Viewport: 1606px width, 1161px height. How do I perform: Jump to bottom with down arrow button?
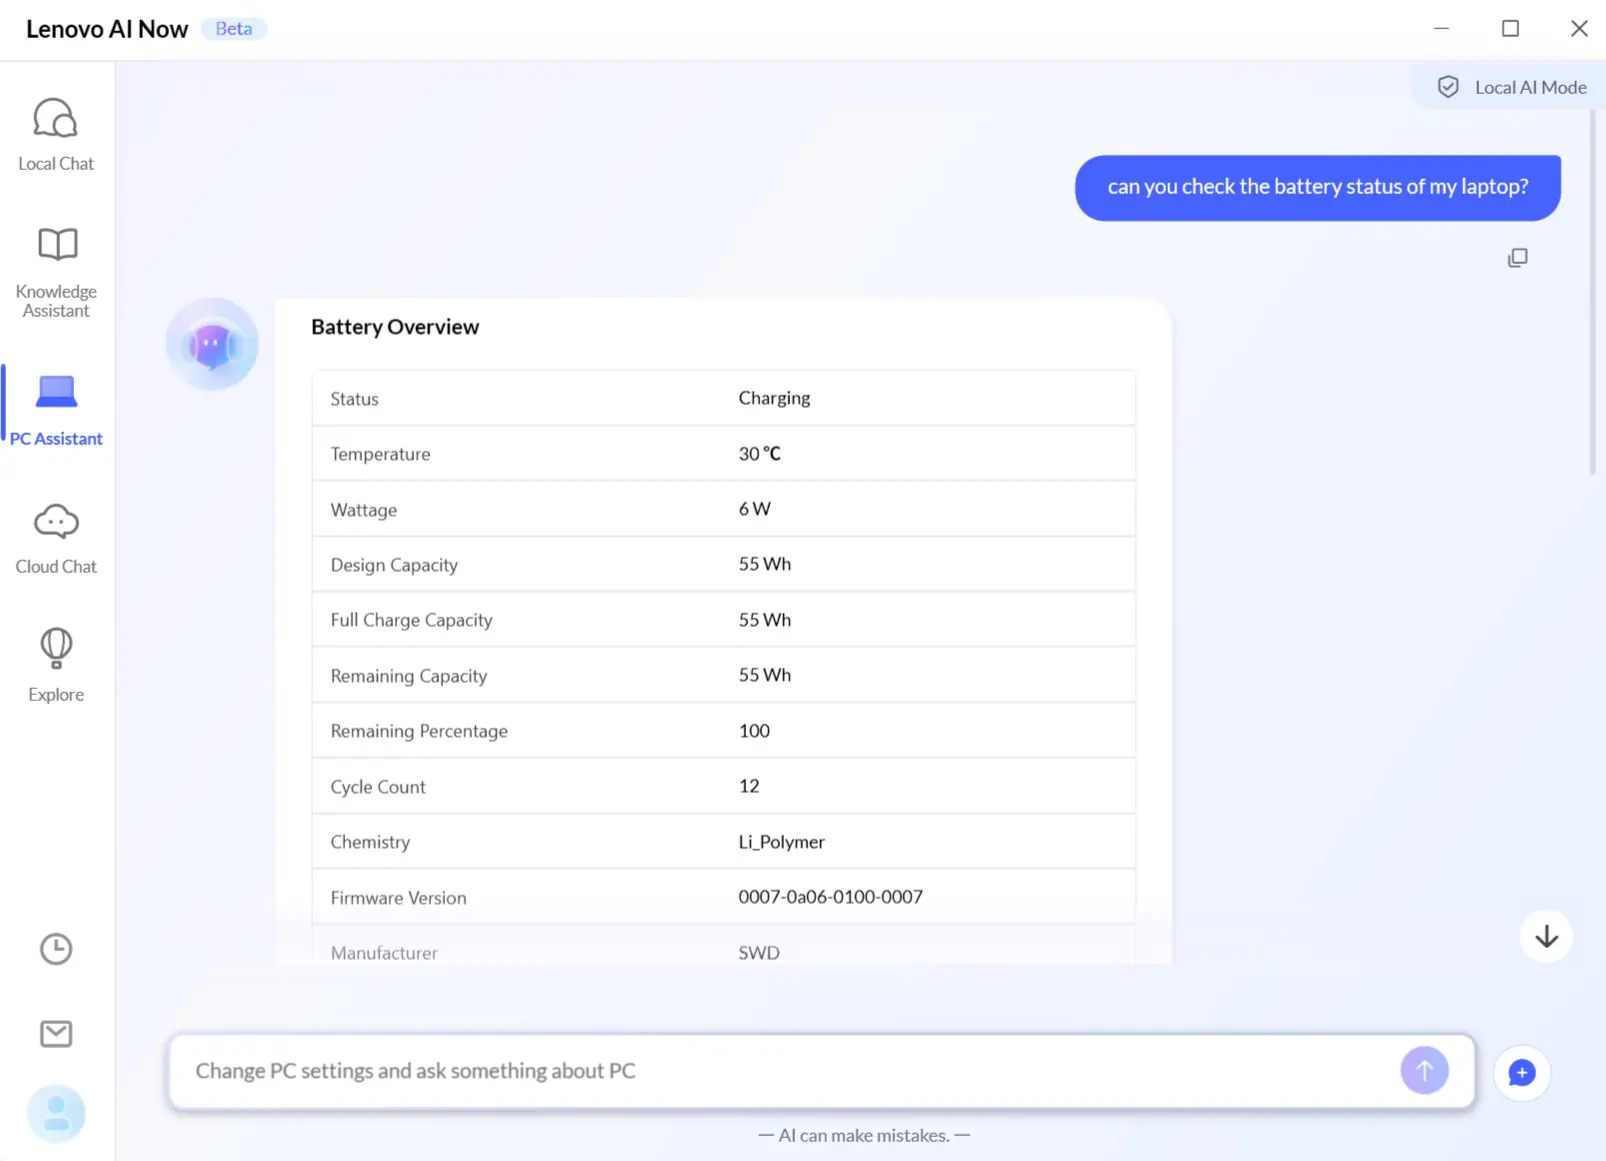pos(1546,937)
